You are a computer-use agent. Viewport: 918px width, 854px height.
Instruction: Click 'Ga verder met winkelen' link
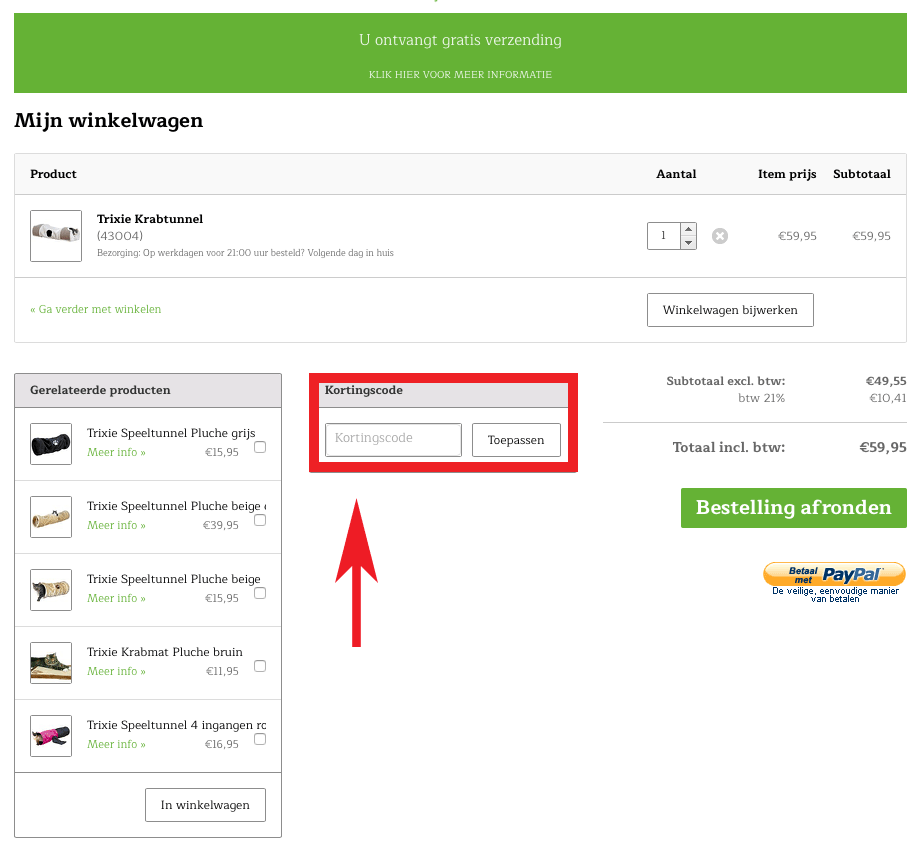coord(95,309)
